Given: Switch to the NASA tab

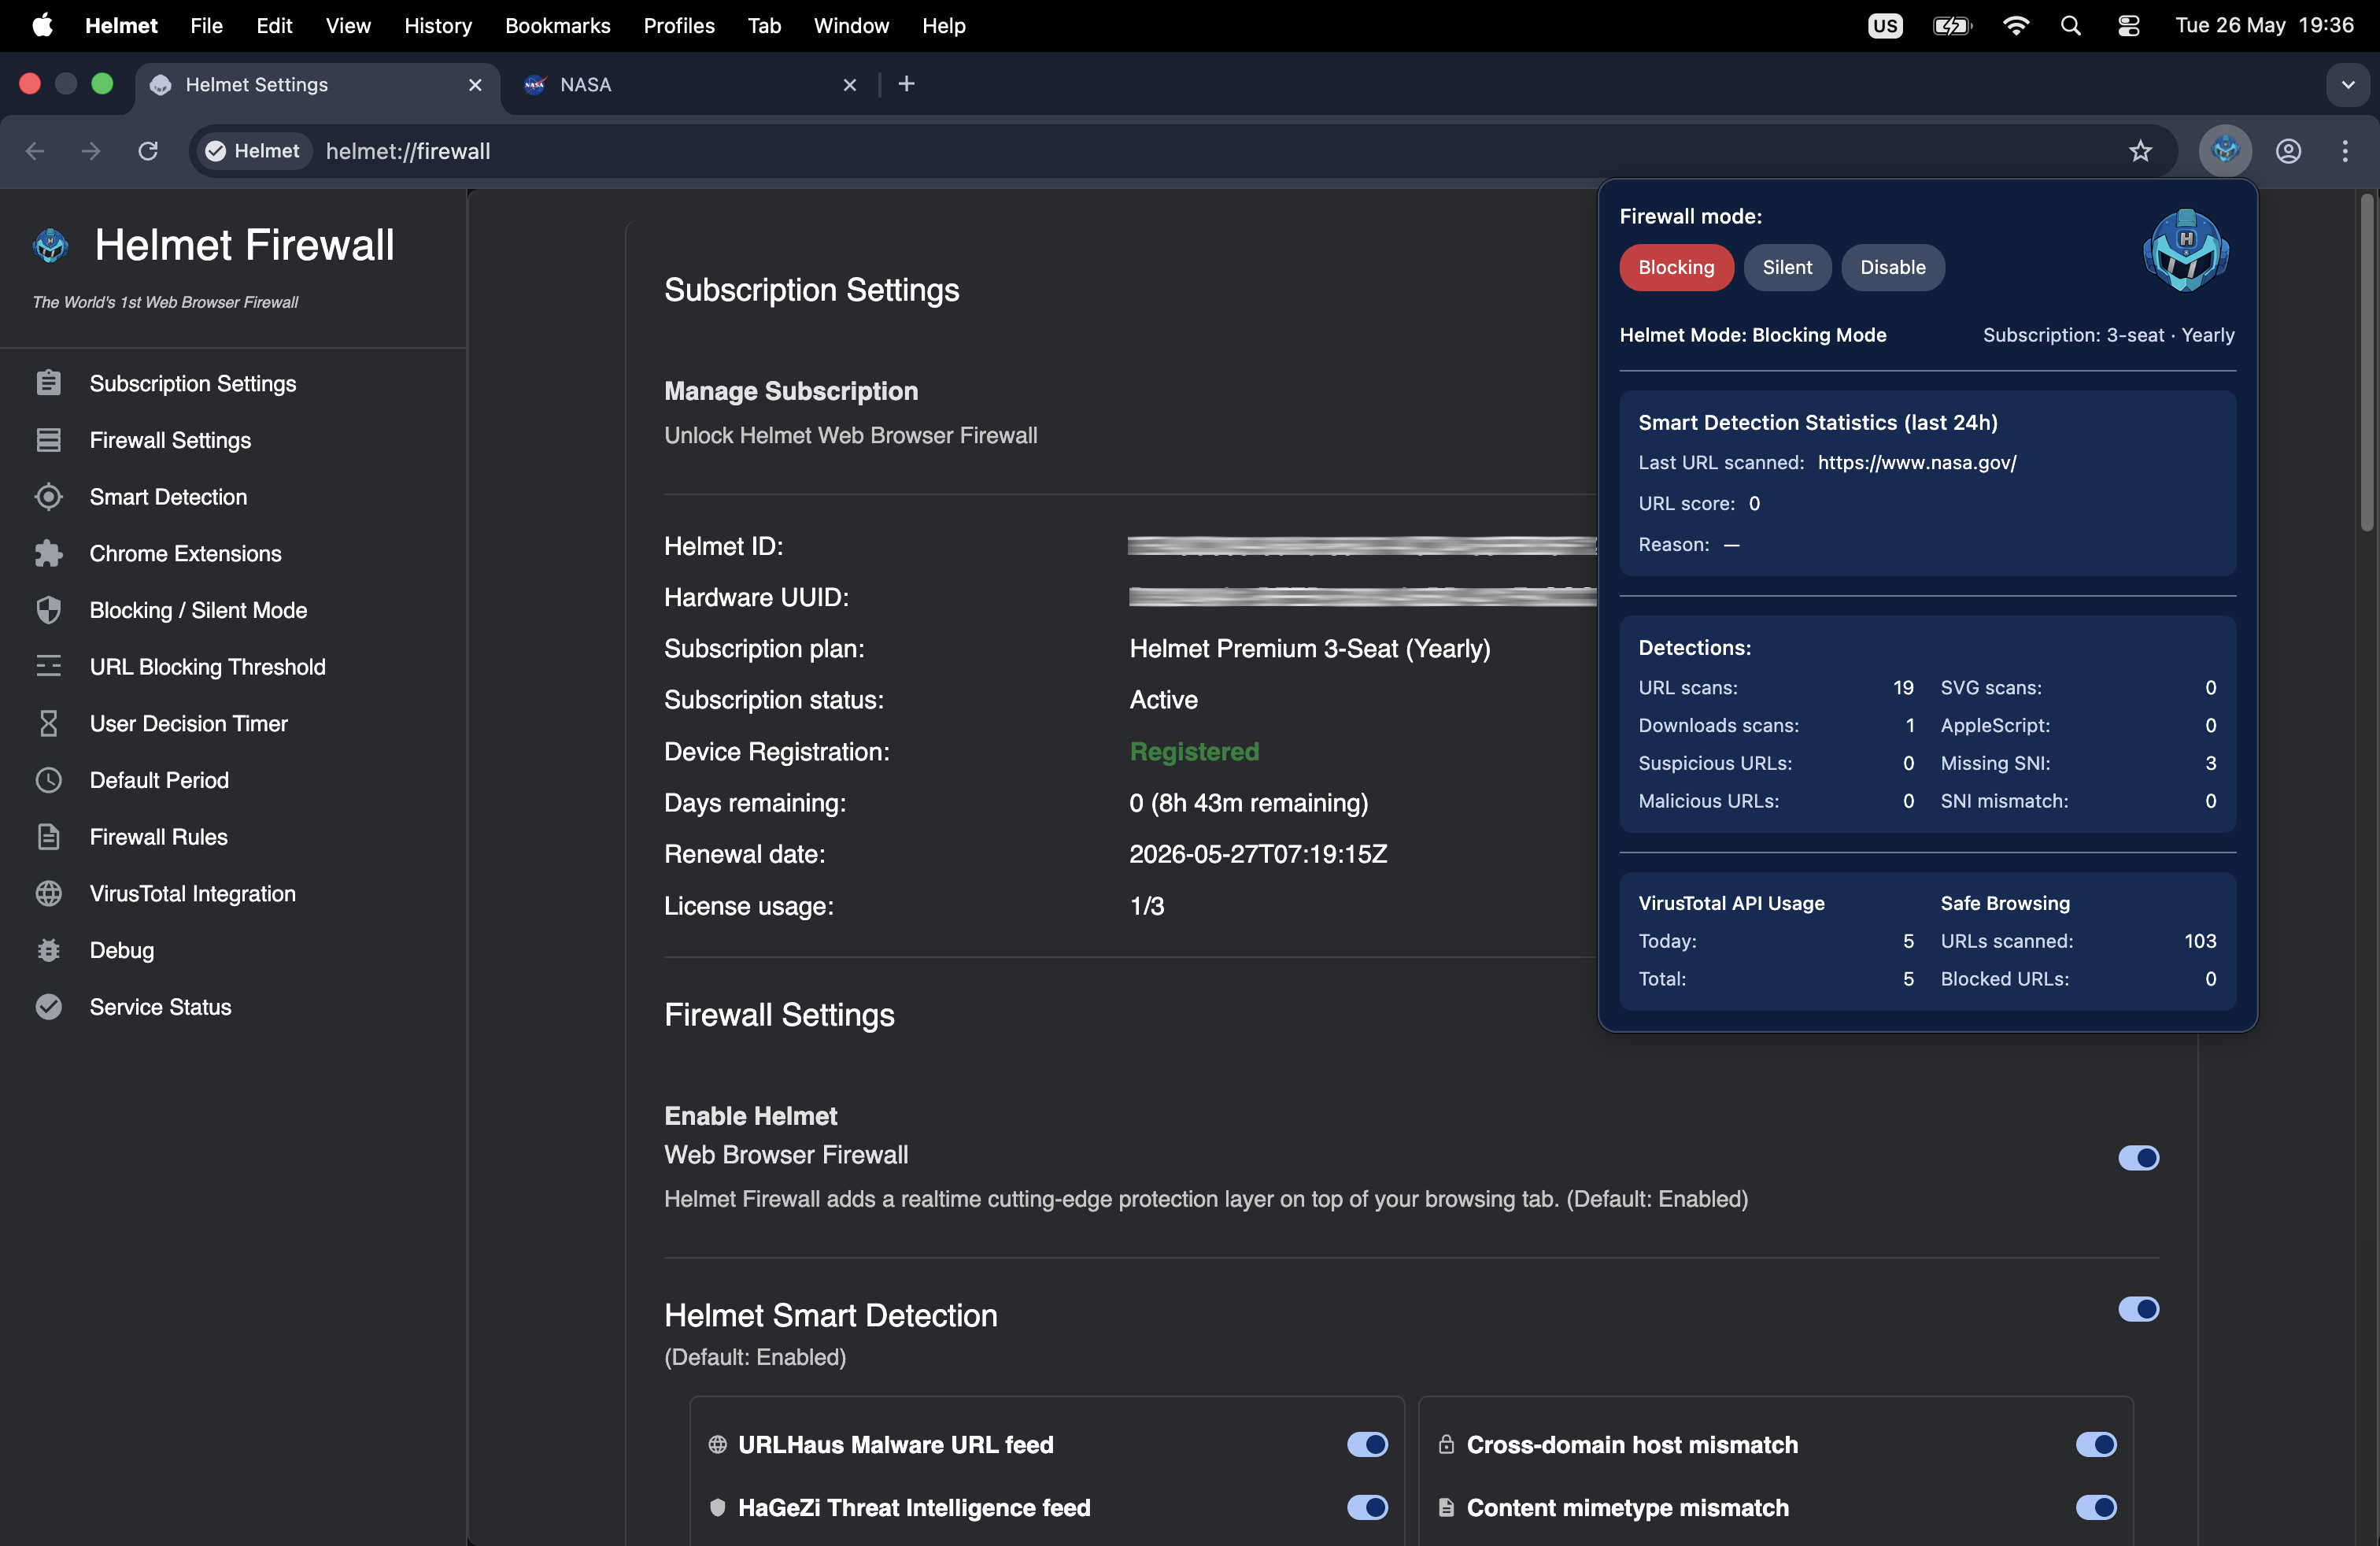Looking at the screenshot, I should coord(690,85).
